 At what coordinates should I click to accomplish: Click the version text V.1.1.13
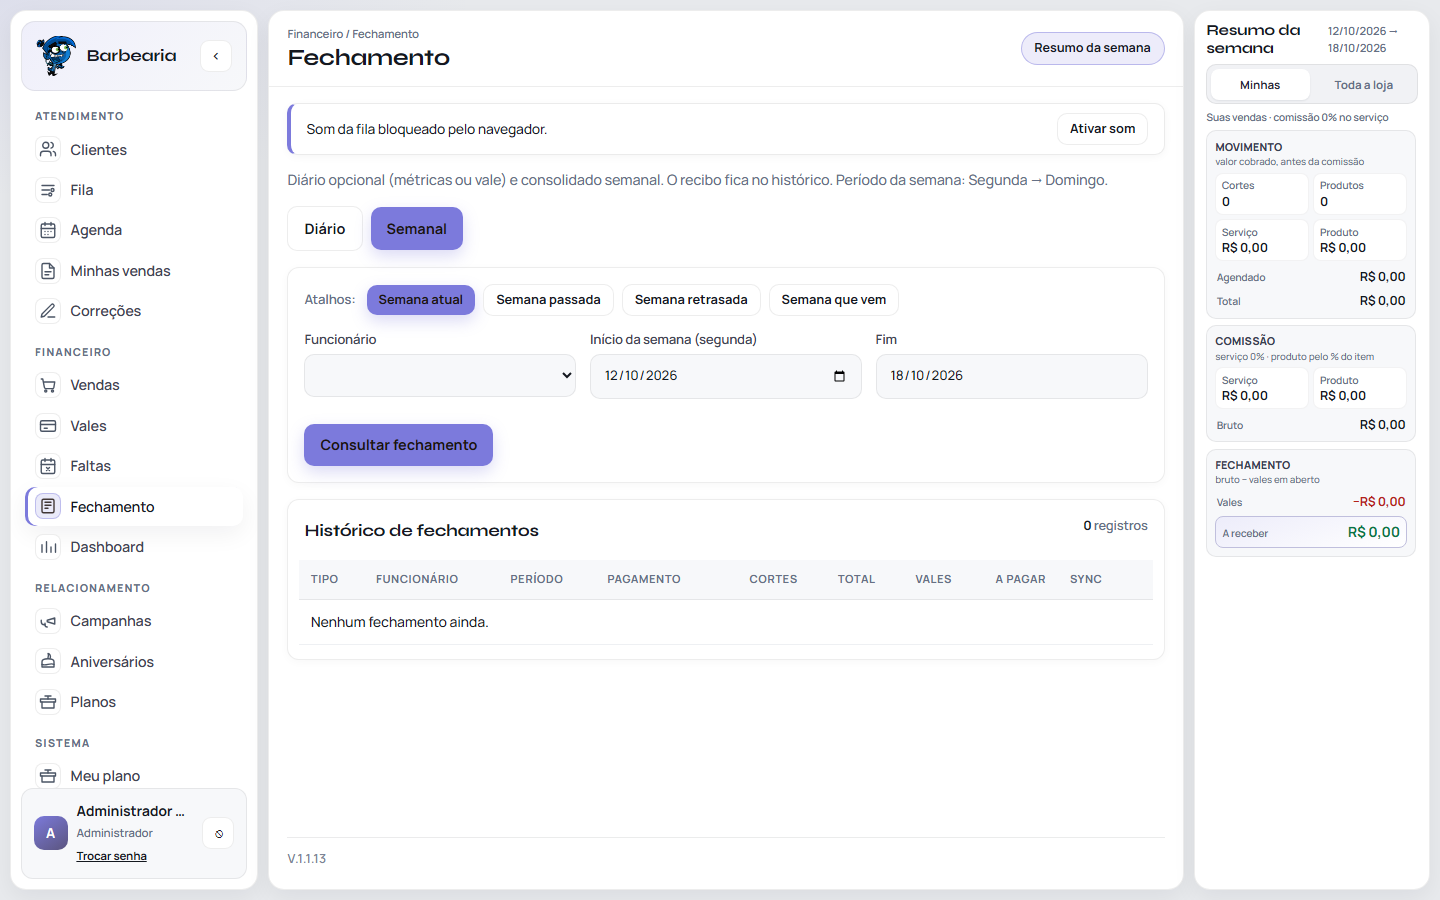[x=307, y=859]
